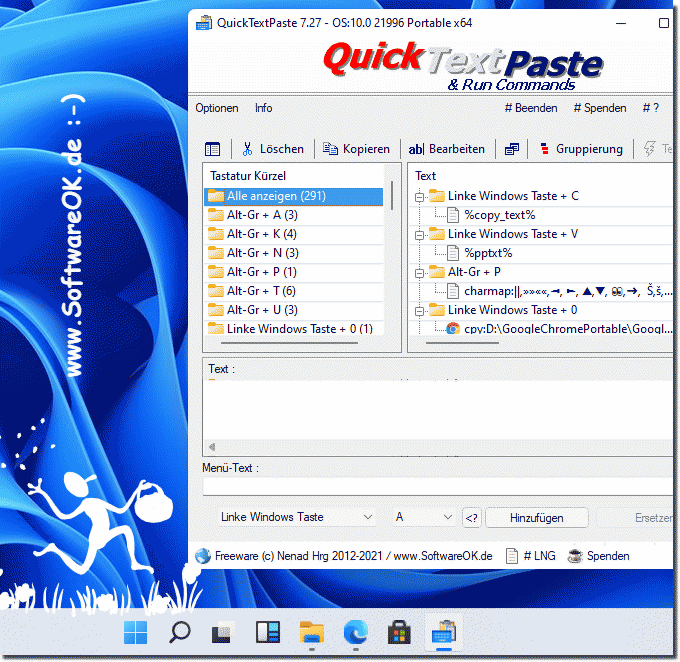Viewport: 680px width, 662px height.
Task: Open Task View in taskbar
Action: (223, 633)
